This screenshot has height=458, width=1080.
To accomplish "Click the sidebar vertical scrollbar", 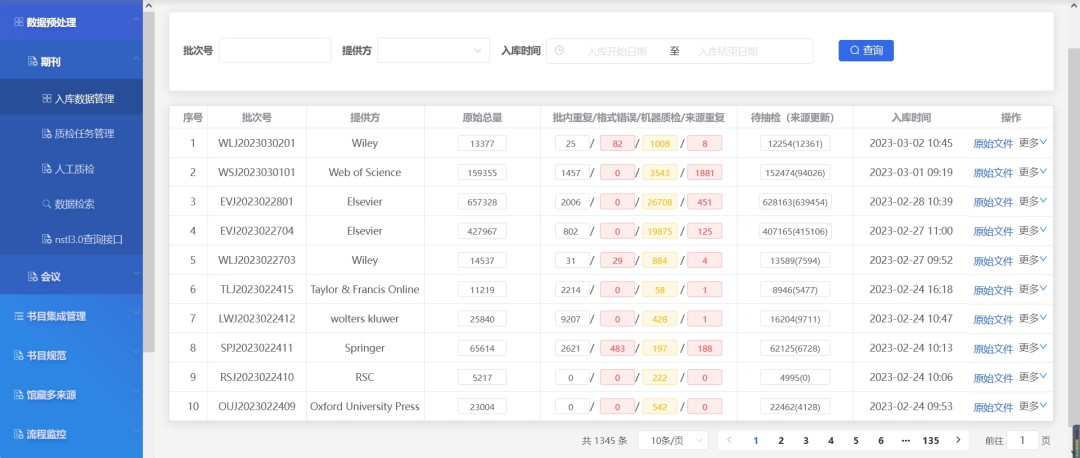I will click(x=149, y=180).
